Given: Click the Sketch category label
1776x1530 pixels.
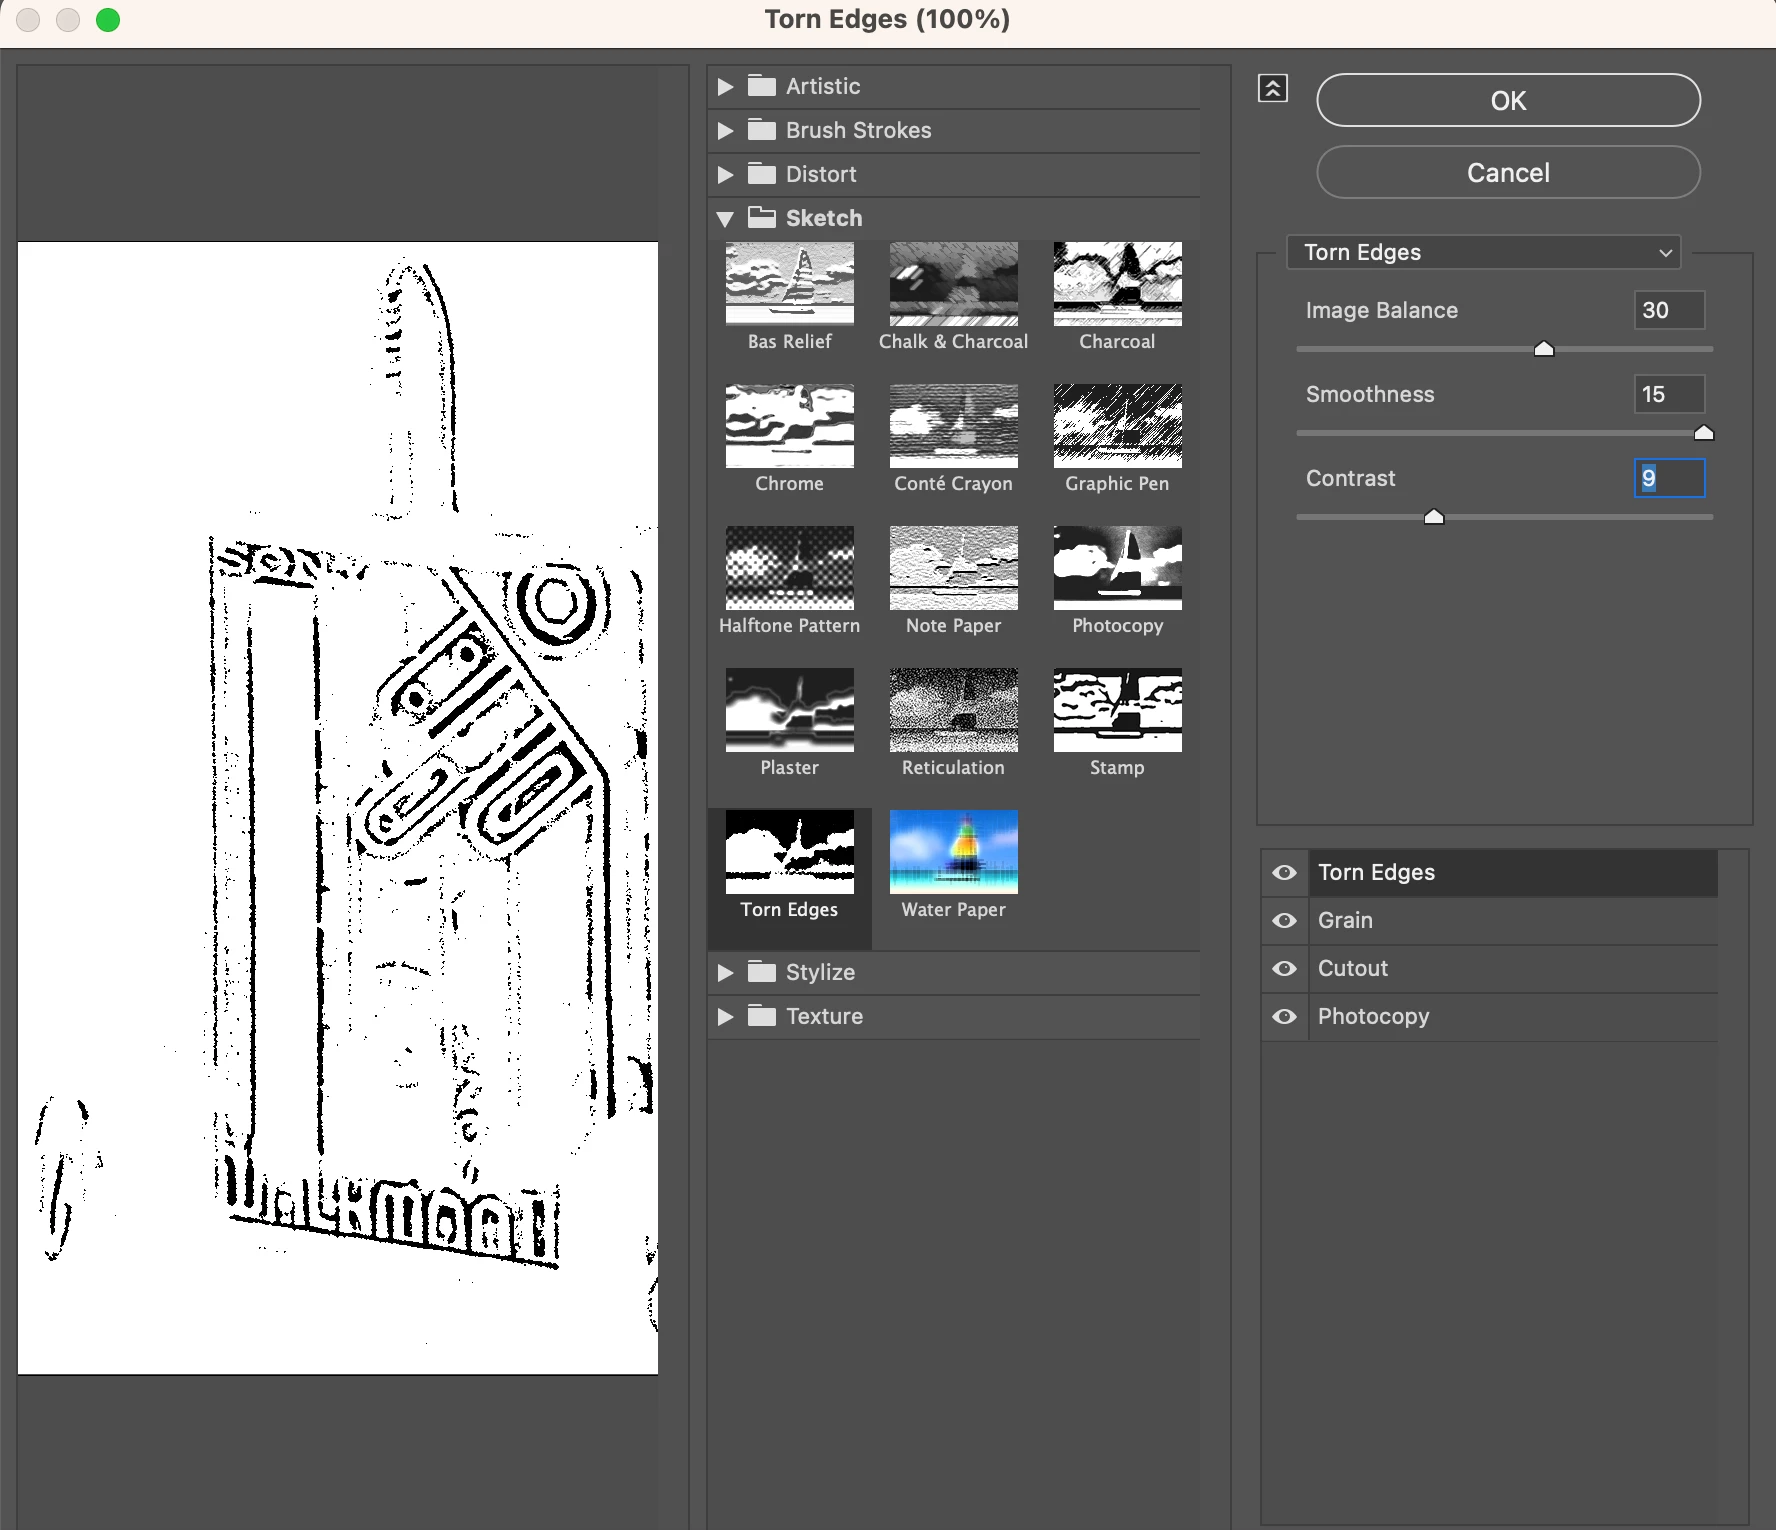Looking at the screenshot, I should 824,218.
